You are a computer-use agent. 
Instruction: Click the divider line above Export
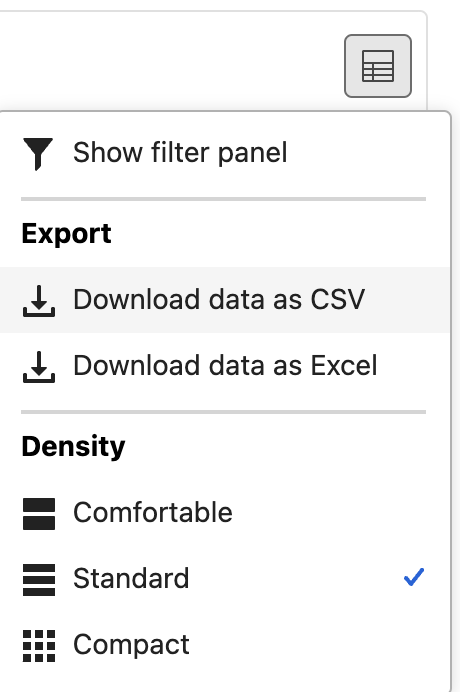[x=223, y=199]
